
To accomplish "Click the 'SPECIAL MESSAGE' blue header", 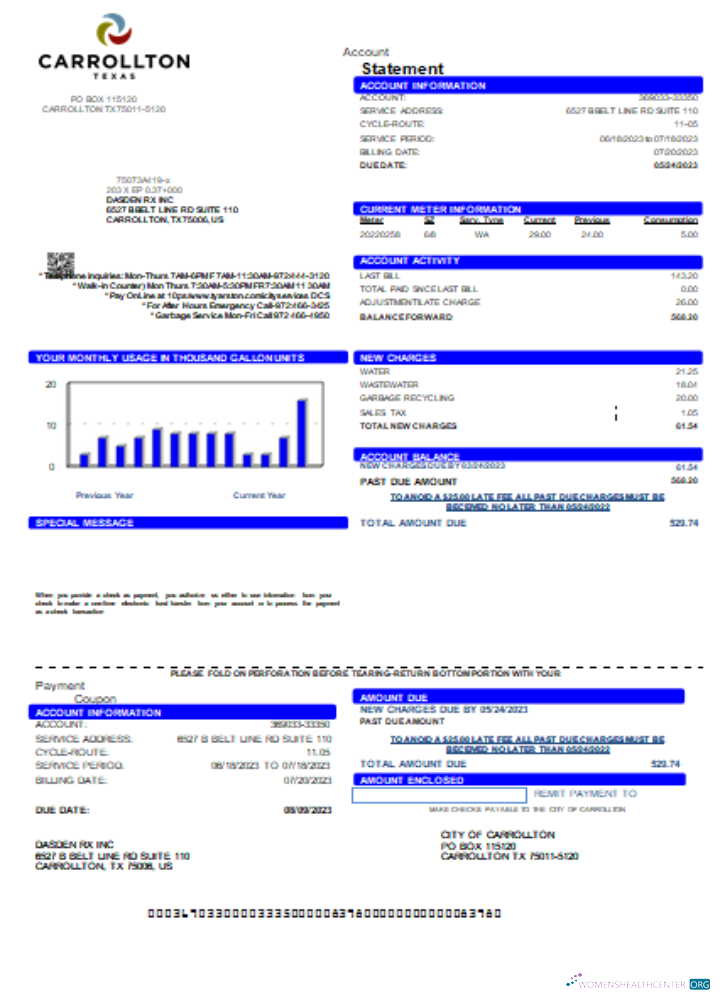I will coord(188,523).
